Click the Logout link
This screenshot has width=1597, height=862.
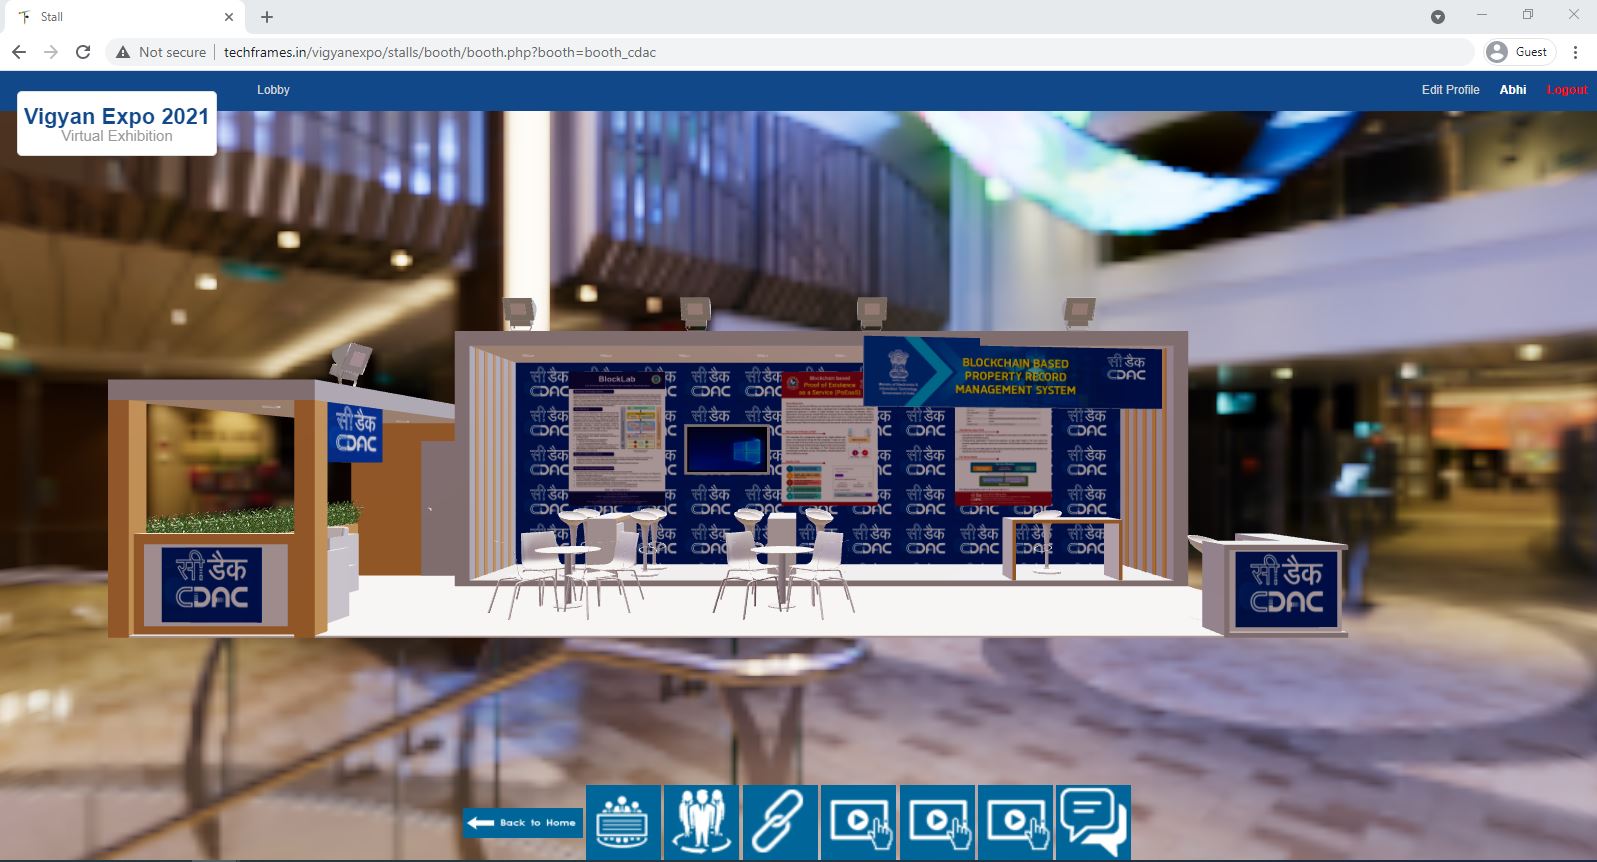(x=1567, y=90)
